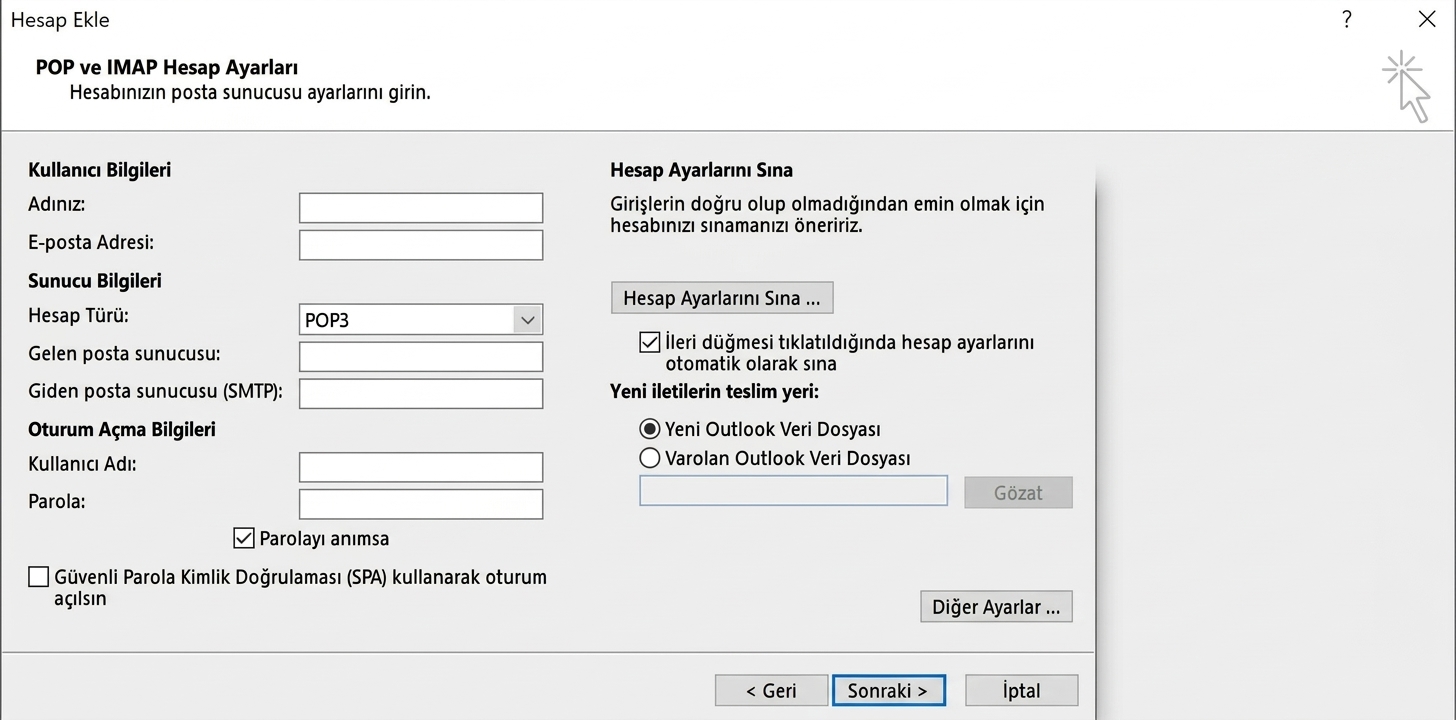Select Yeni Outlook Veri Dosyası radio option
Viewport: 1456px width, 720px height.
point(650,429)
